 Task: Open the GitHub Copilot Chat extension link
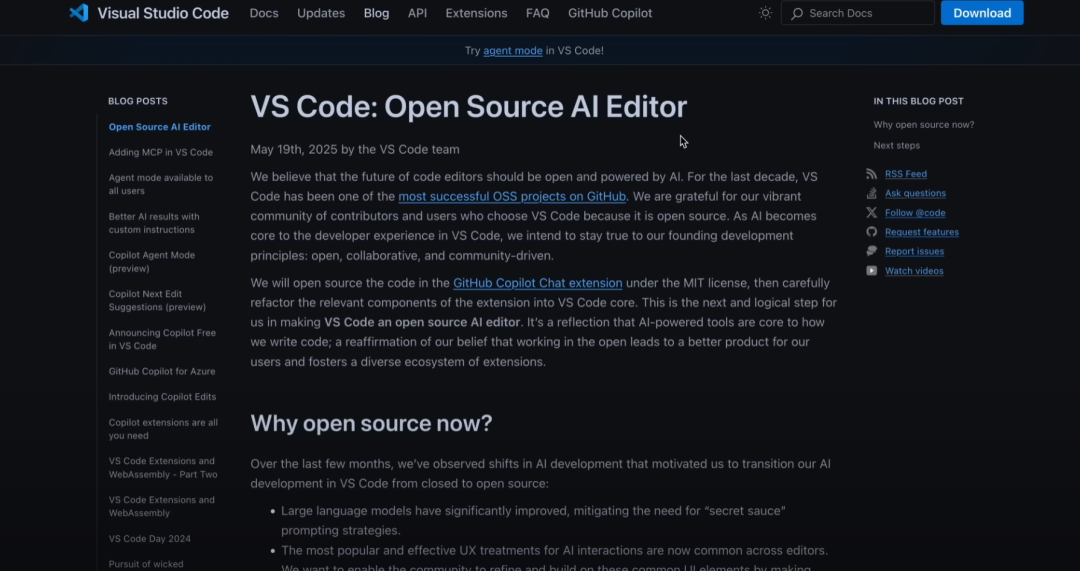point(537,283)
